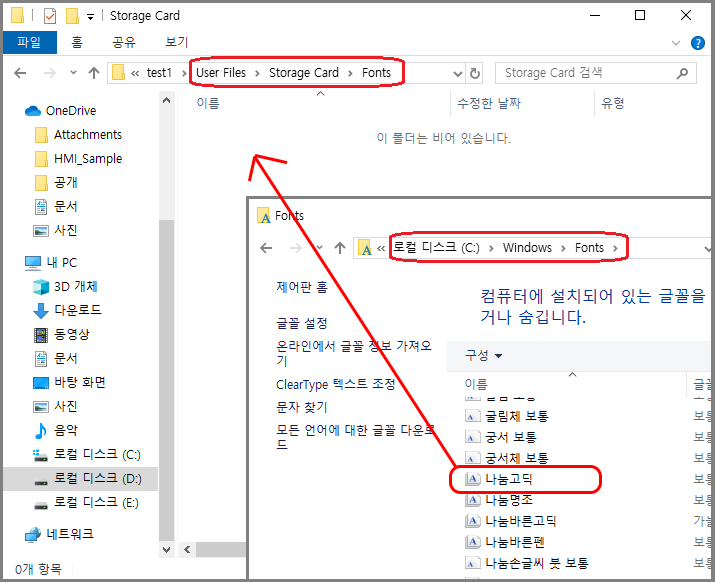715x582 pixels.
Task: Open the Attachments folder in the sidebar
Action: (x=78, y=135)
